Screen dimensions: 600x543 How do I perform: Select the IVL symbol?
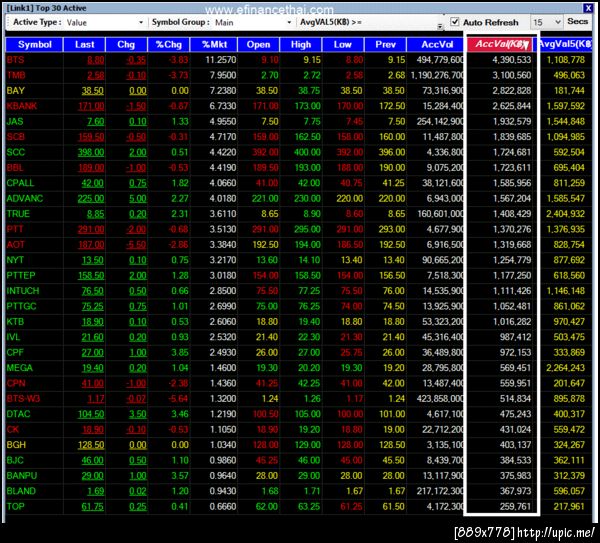click(13, 337)
